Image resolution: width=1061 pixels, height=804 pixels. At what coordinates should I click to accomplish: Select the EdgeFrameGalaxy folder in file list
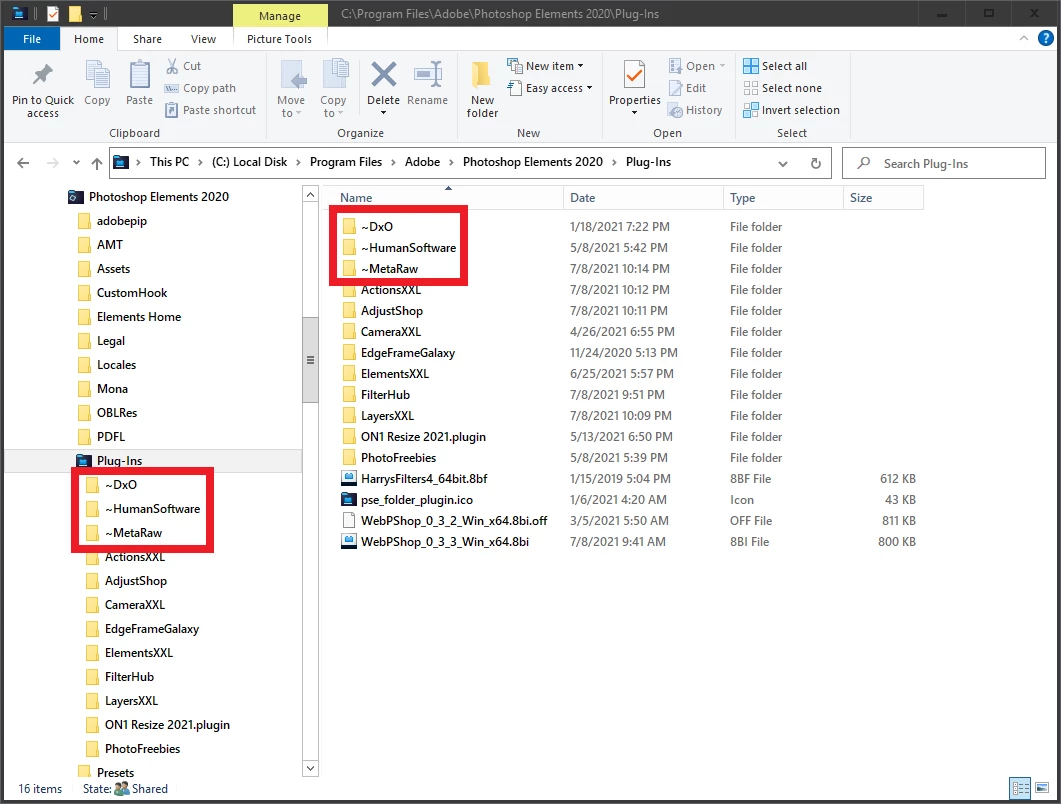click(x=407, y=353)
